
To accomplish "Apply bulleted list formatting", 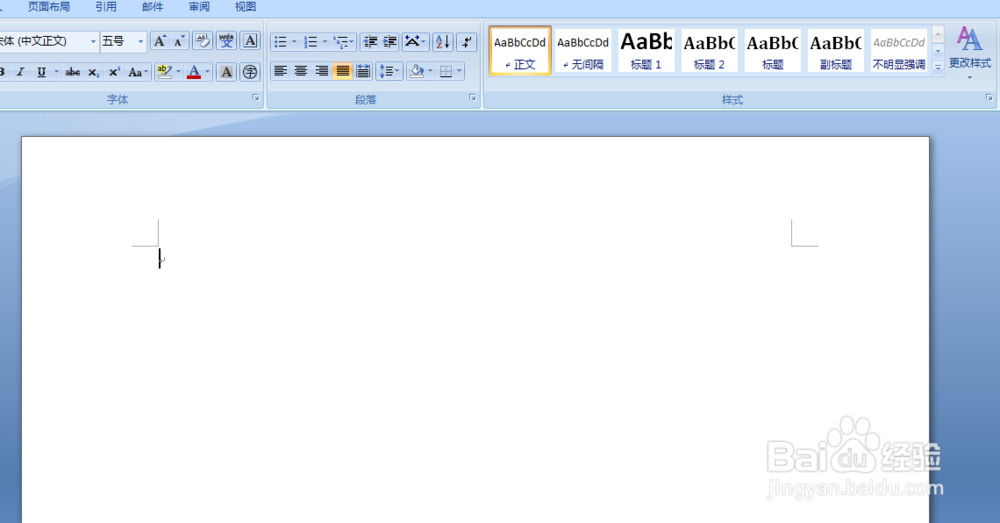I will [x=280, y=42].
